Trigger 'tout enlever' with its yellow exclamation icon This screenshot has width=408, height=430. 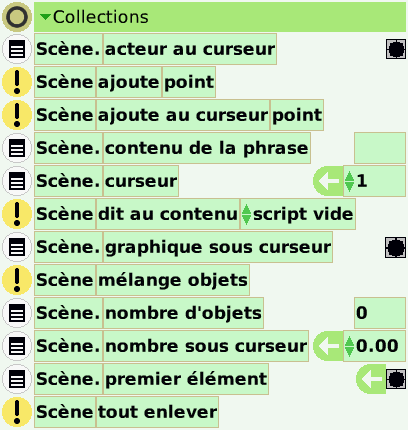point(17,412)
